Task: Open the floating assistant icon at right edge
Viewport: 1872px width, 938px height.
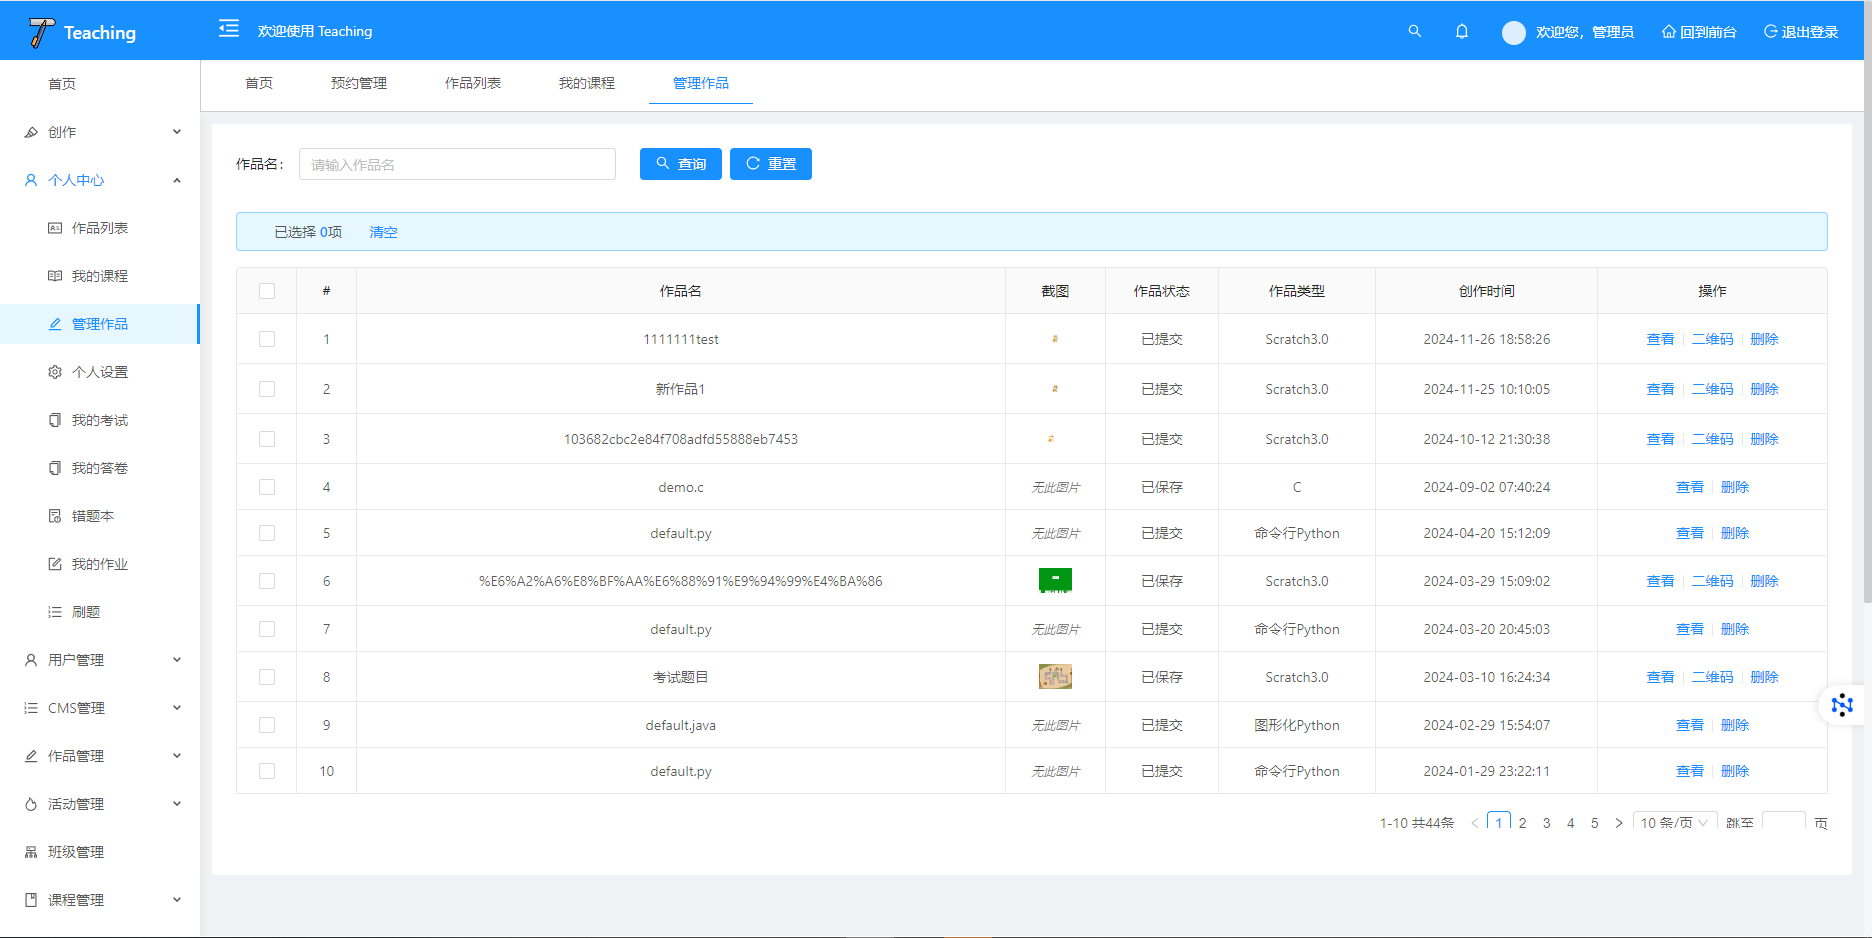Action: pyautogui.click(x=1841, y=705)
